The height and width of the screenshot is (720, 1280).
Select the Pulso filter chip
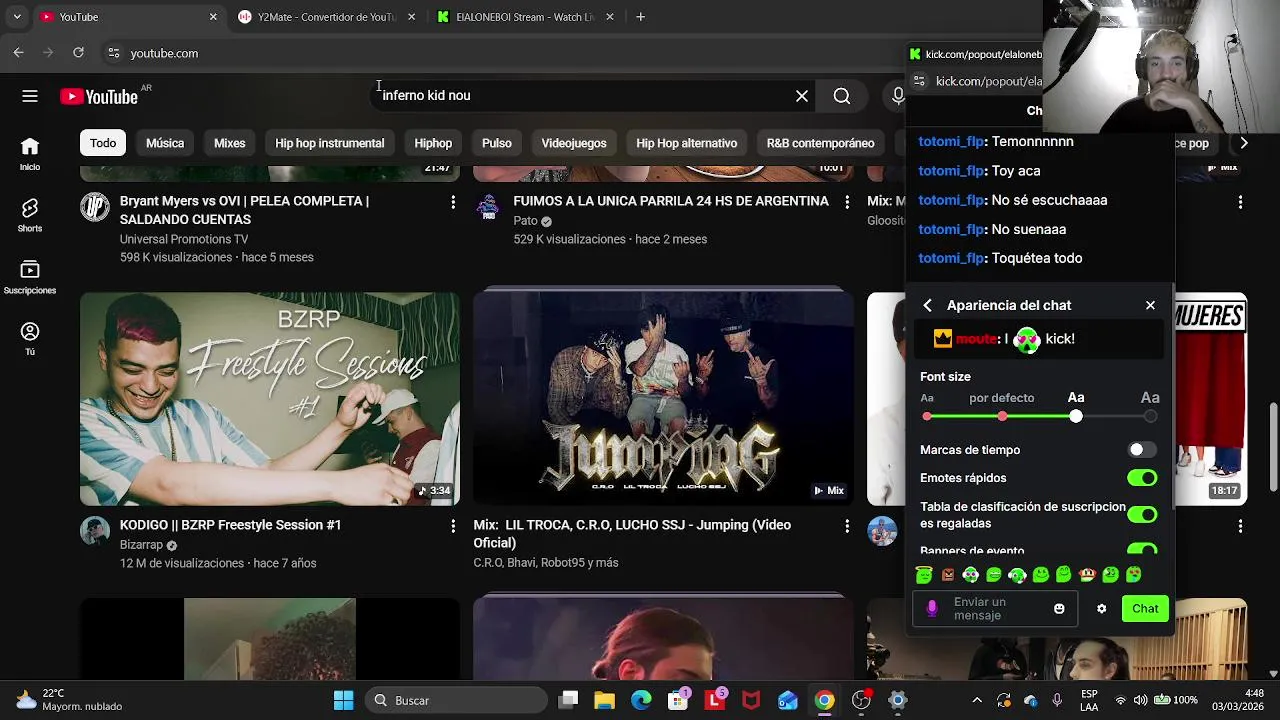point(497,143)
